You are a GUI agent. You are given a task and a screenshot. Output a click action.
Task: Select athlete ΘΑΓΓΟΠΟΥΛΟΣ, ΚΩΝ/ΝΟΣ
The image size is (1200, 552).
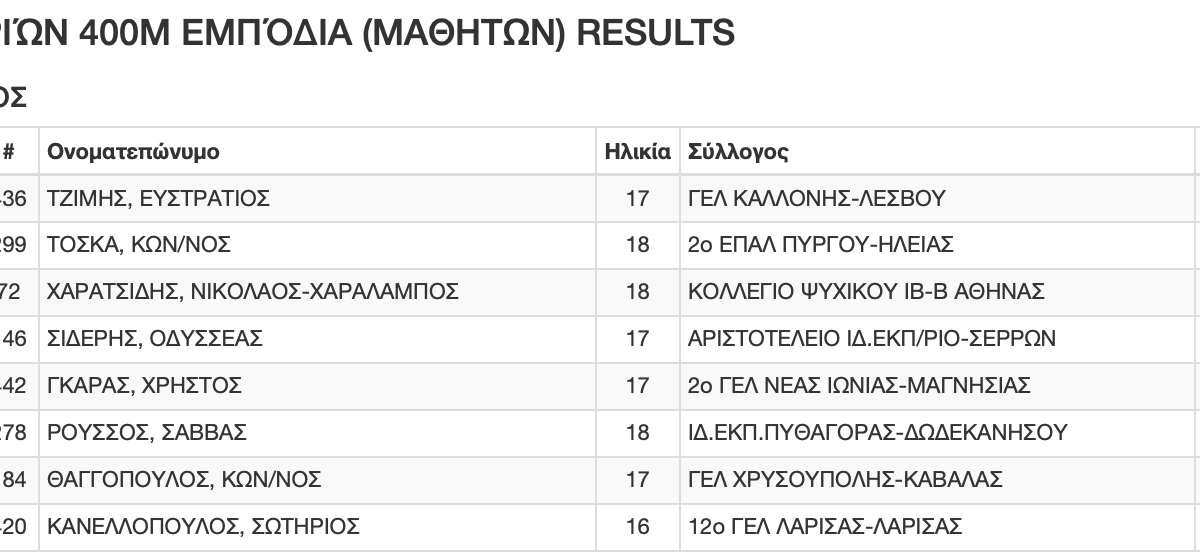(x=184, y=480)
